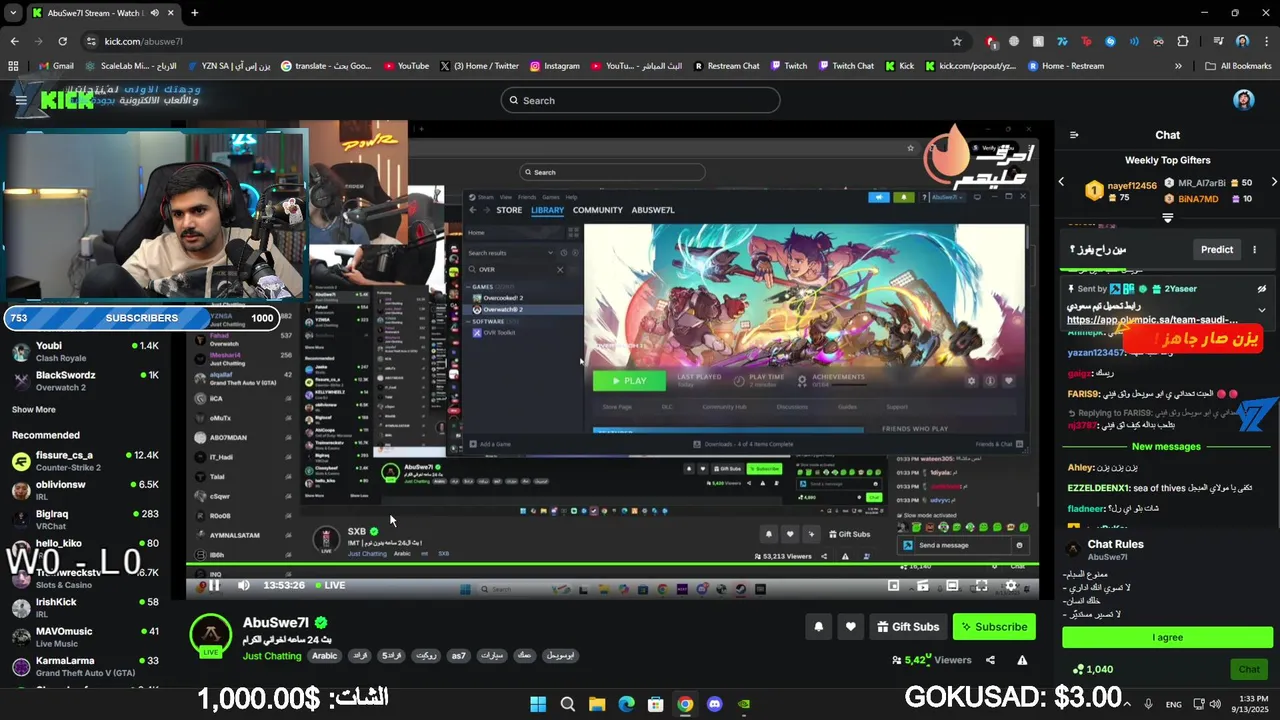The image size is (1280, 720).
Task: Click the address bar URL
Action: click(144, 41)
